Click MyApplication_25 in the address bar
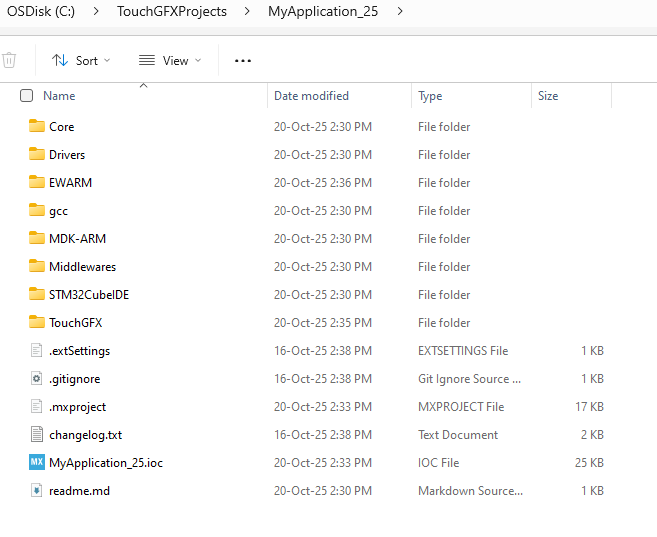This screenshot has height=537, width=657. coord(323,11)
